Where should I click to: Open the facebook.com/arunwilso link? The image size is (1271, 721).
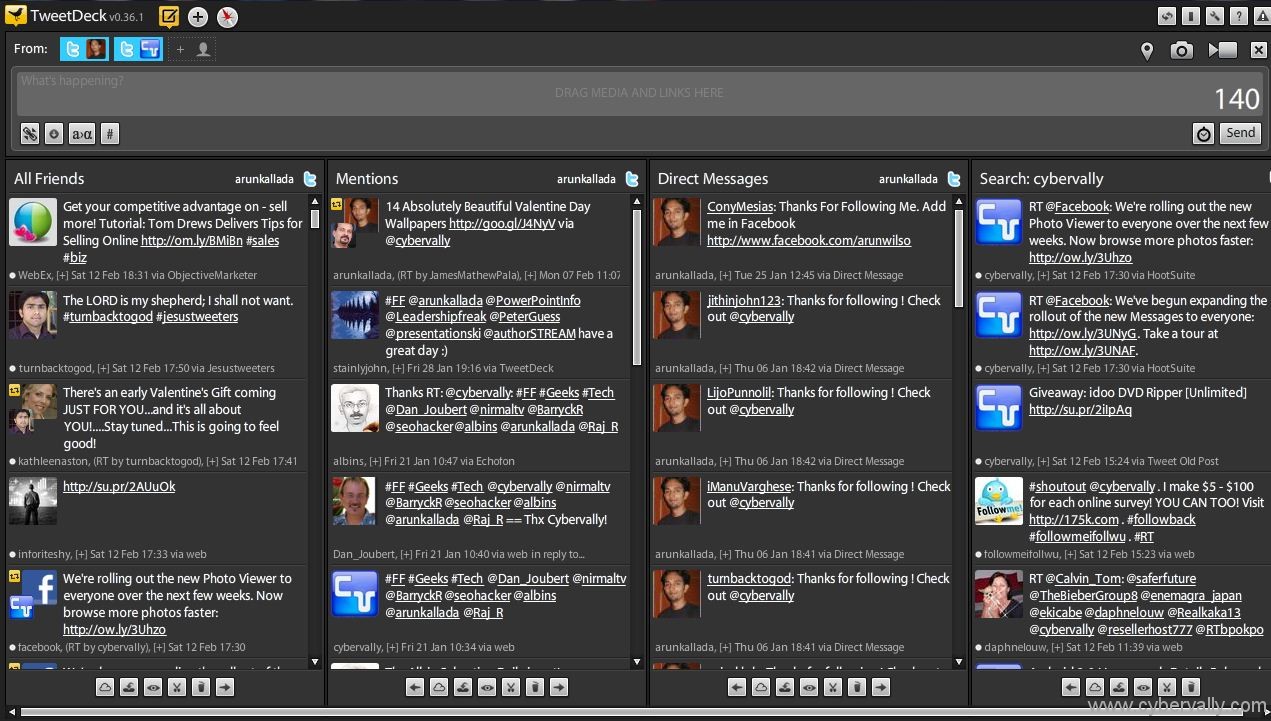(809, 241)
